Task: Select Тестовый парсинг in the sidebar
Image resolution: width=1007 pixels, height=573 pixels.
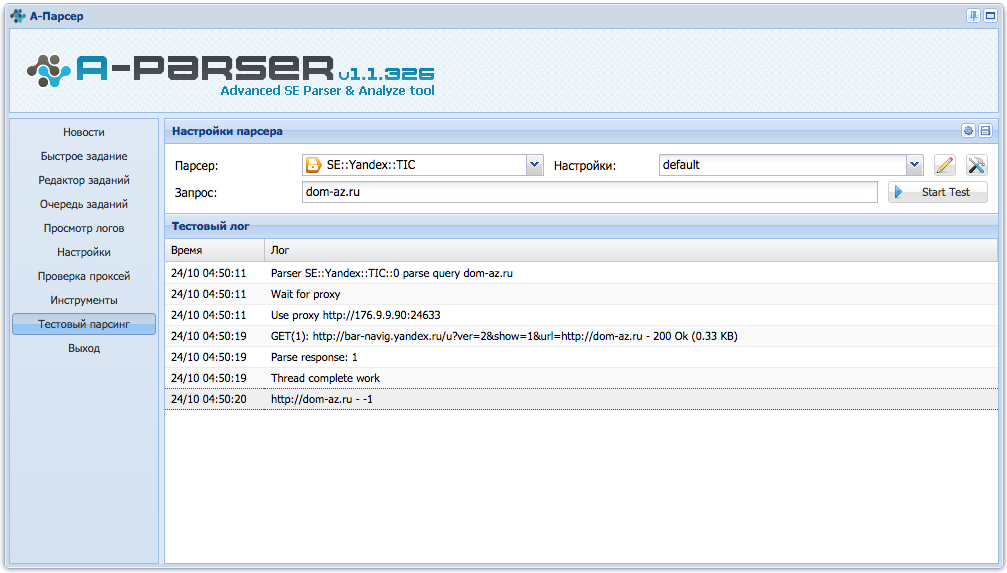Action: coord(83,324)
